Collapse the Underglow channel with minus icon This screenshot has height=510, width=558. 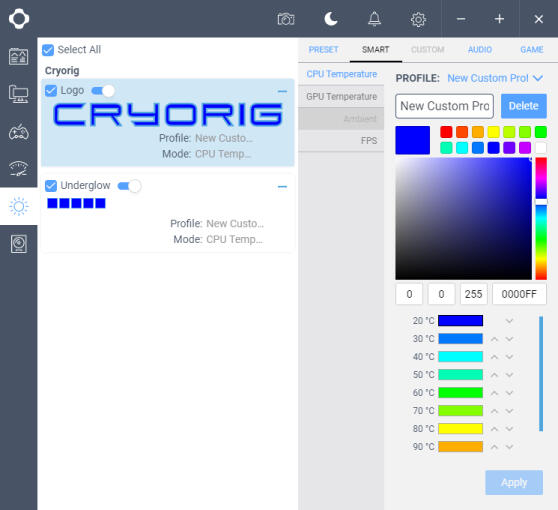point(282,186)
